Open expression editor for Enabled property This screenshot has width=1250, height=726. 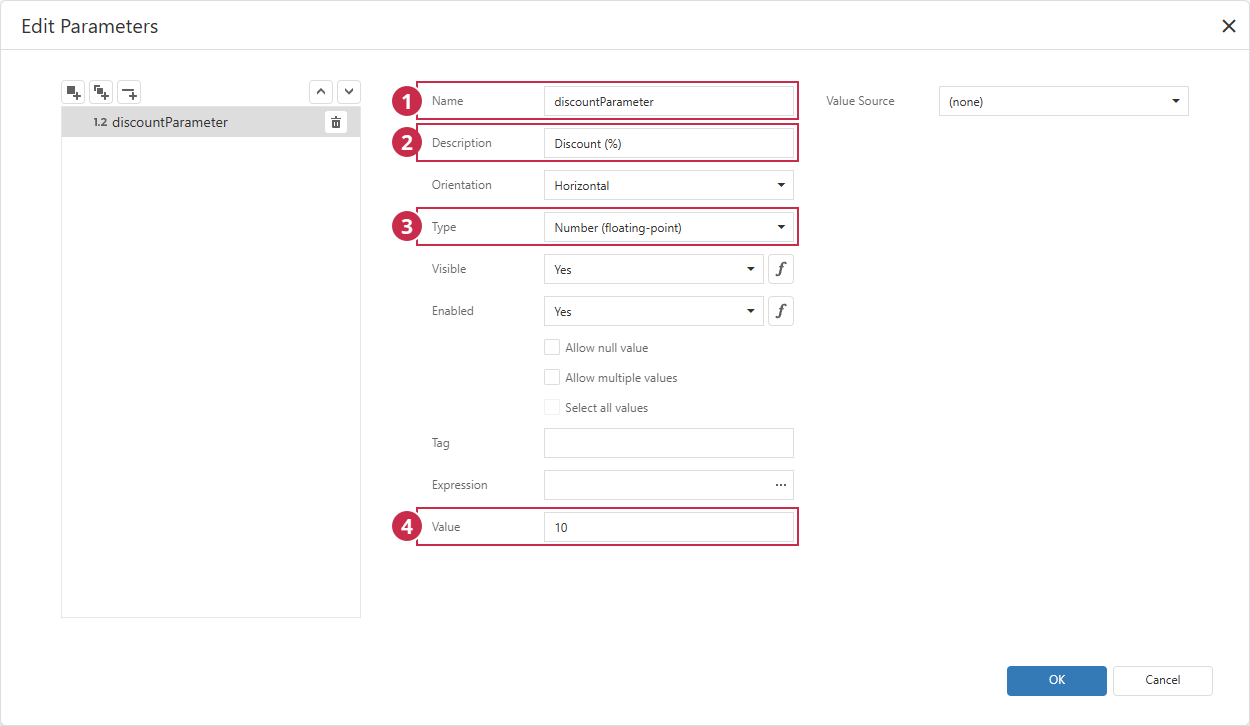pyautogui.click(x=781, y=311)
